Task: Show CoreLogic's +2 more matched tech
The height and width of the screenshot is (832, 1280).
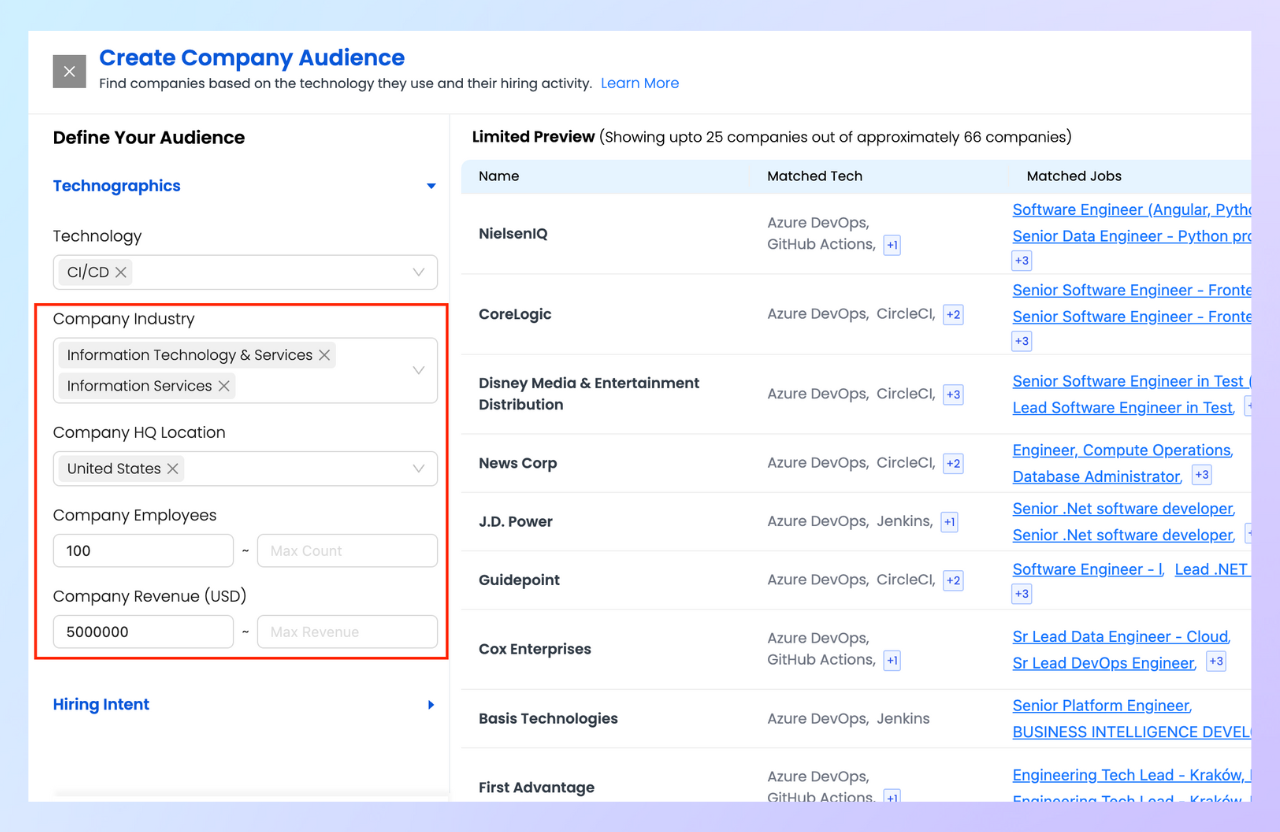Action: click(x=953, y=315)
